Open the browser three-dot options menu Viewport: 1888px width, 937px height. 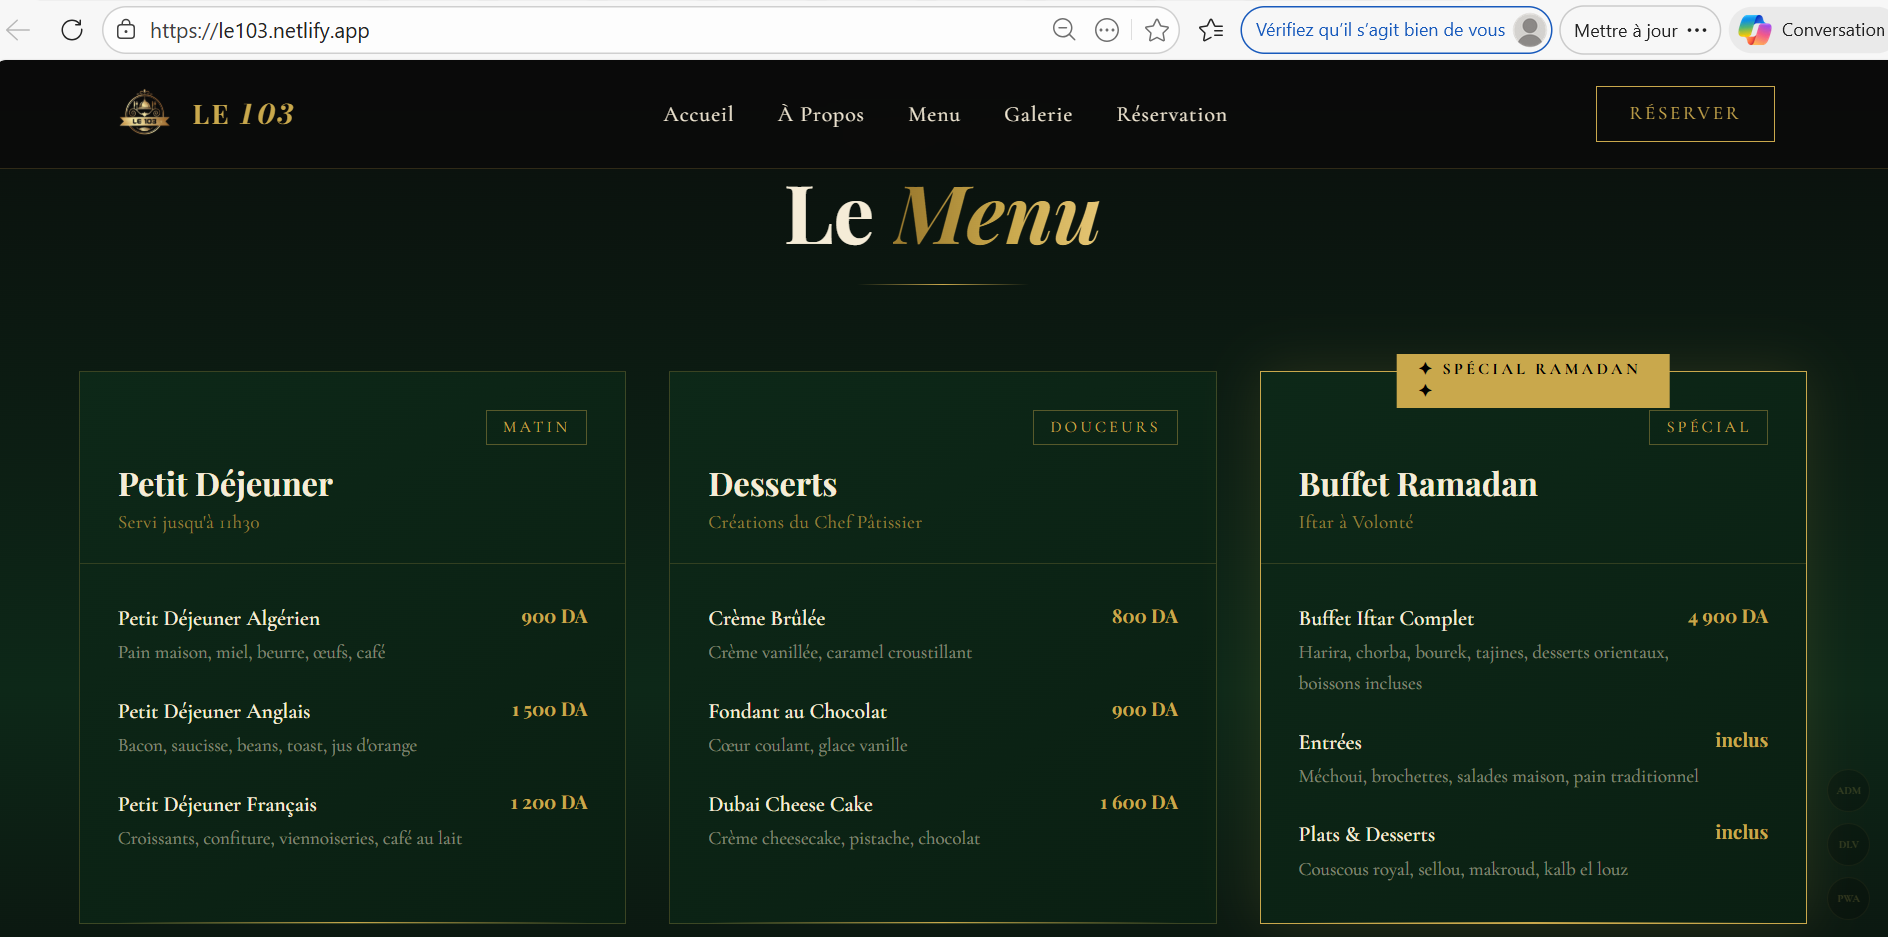(1106, 30)
